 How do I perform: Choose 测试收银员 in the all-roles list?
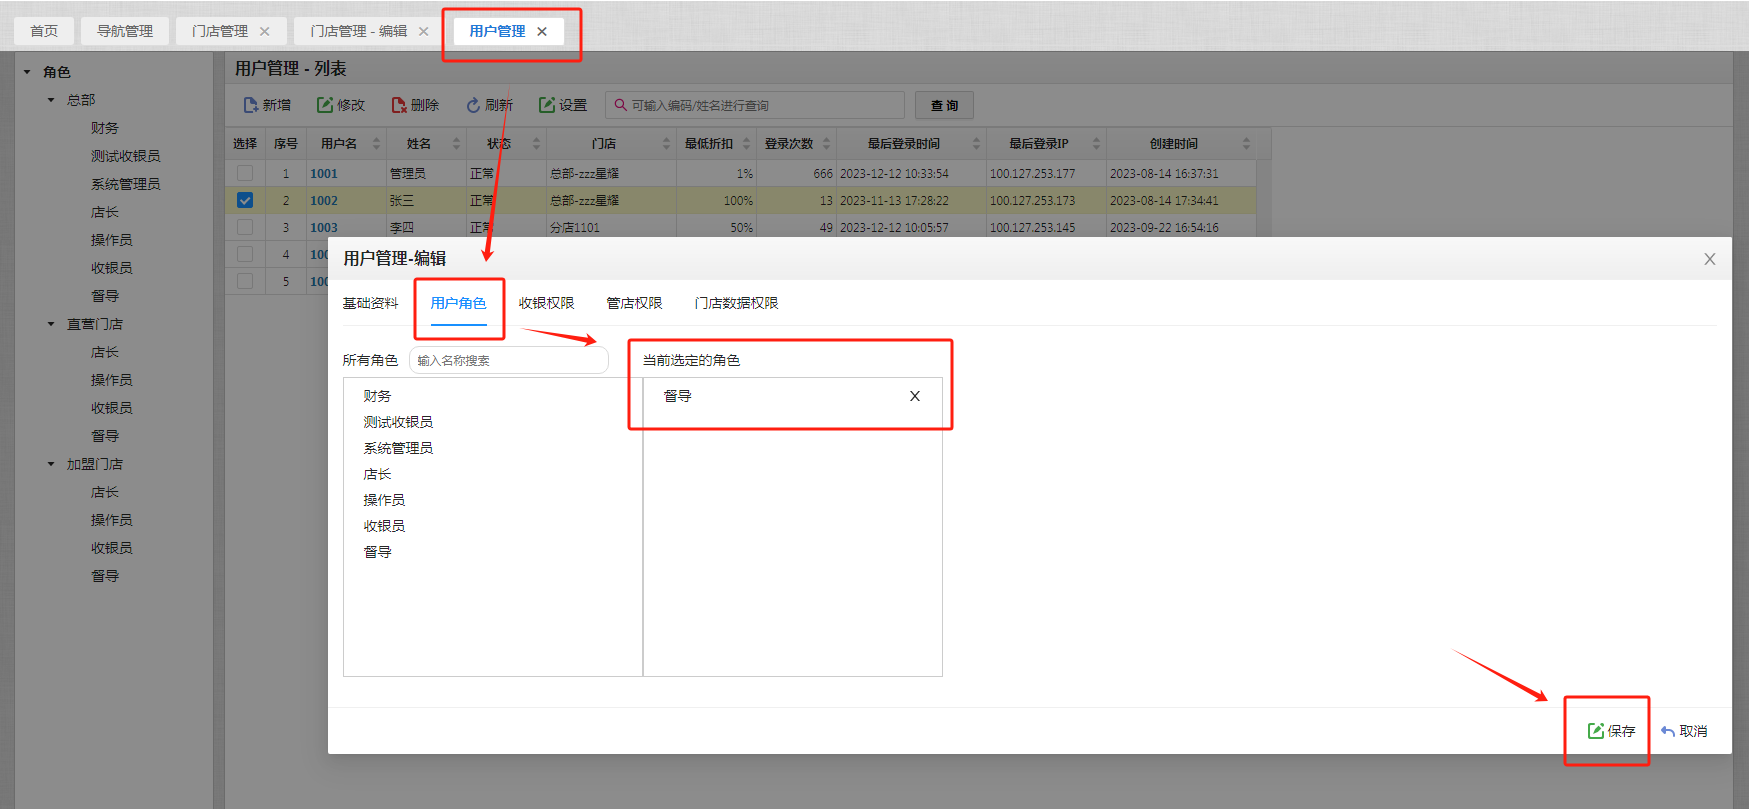click(x=399, y=422)
